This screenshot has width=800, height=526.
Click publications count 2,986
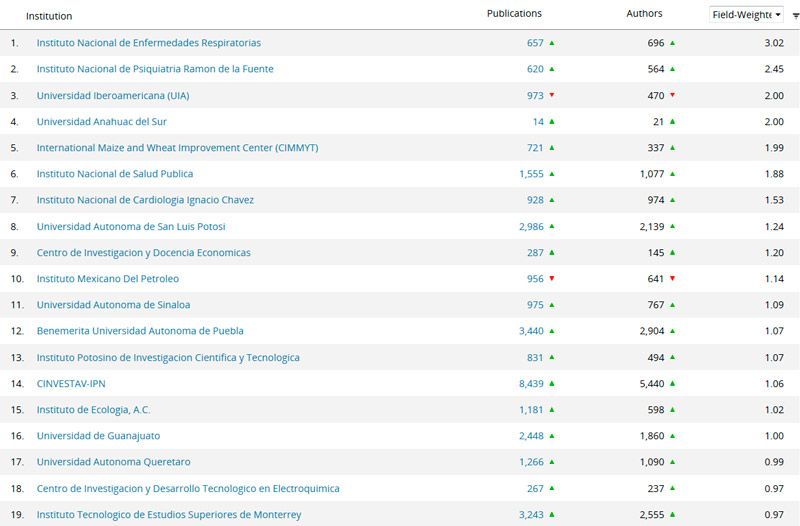532,227
